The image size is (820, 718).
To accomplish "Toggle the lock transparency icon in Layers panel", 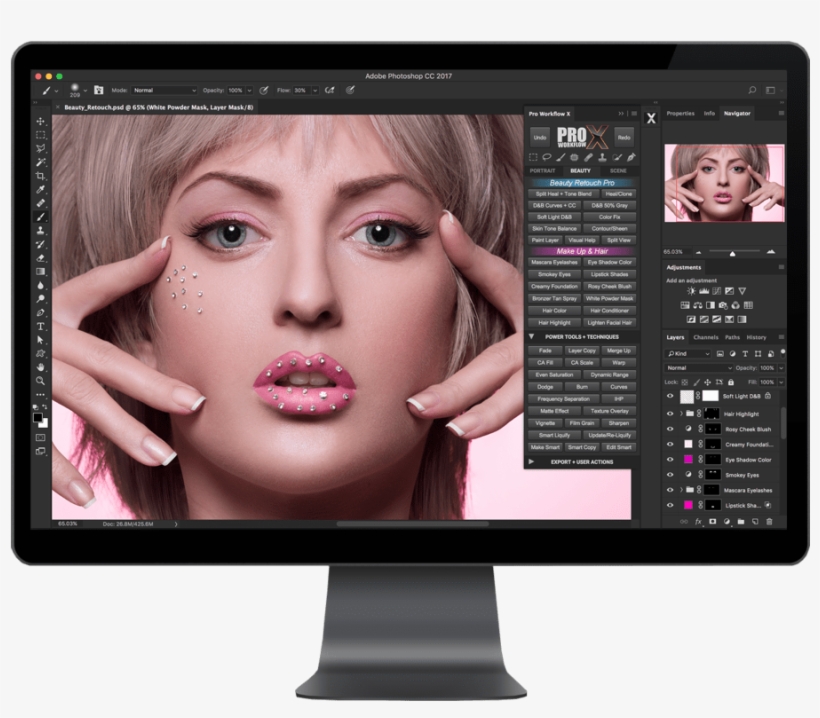I will (684, 382).
